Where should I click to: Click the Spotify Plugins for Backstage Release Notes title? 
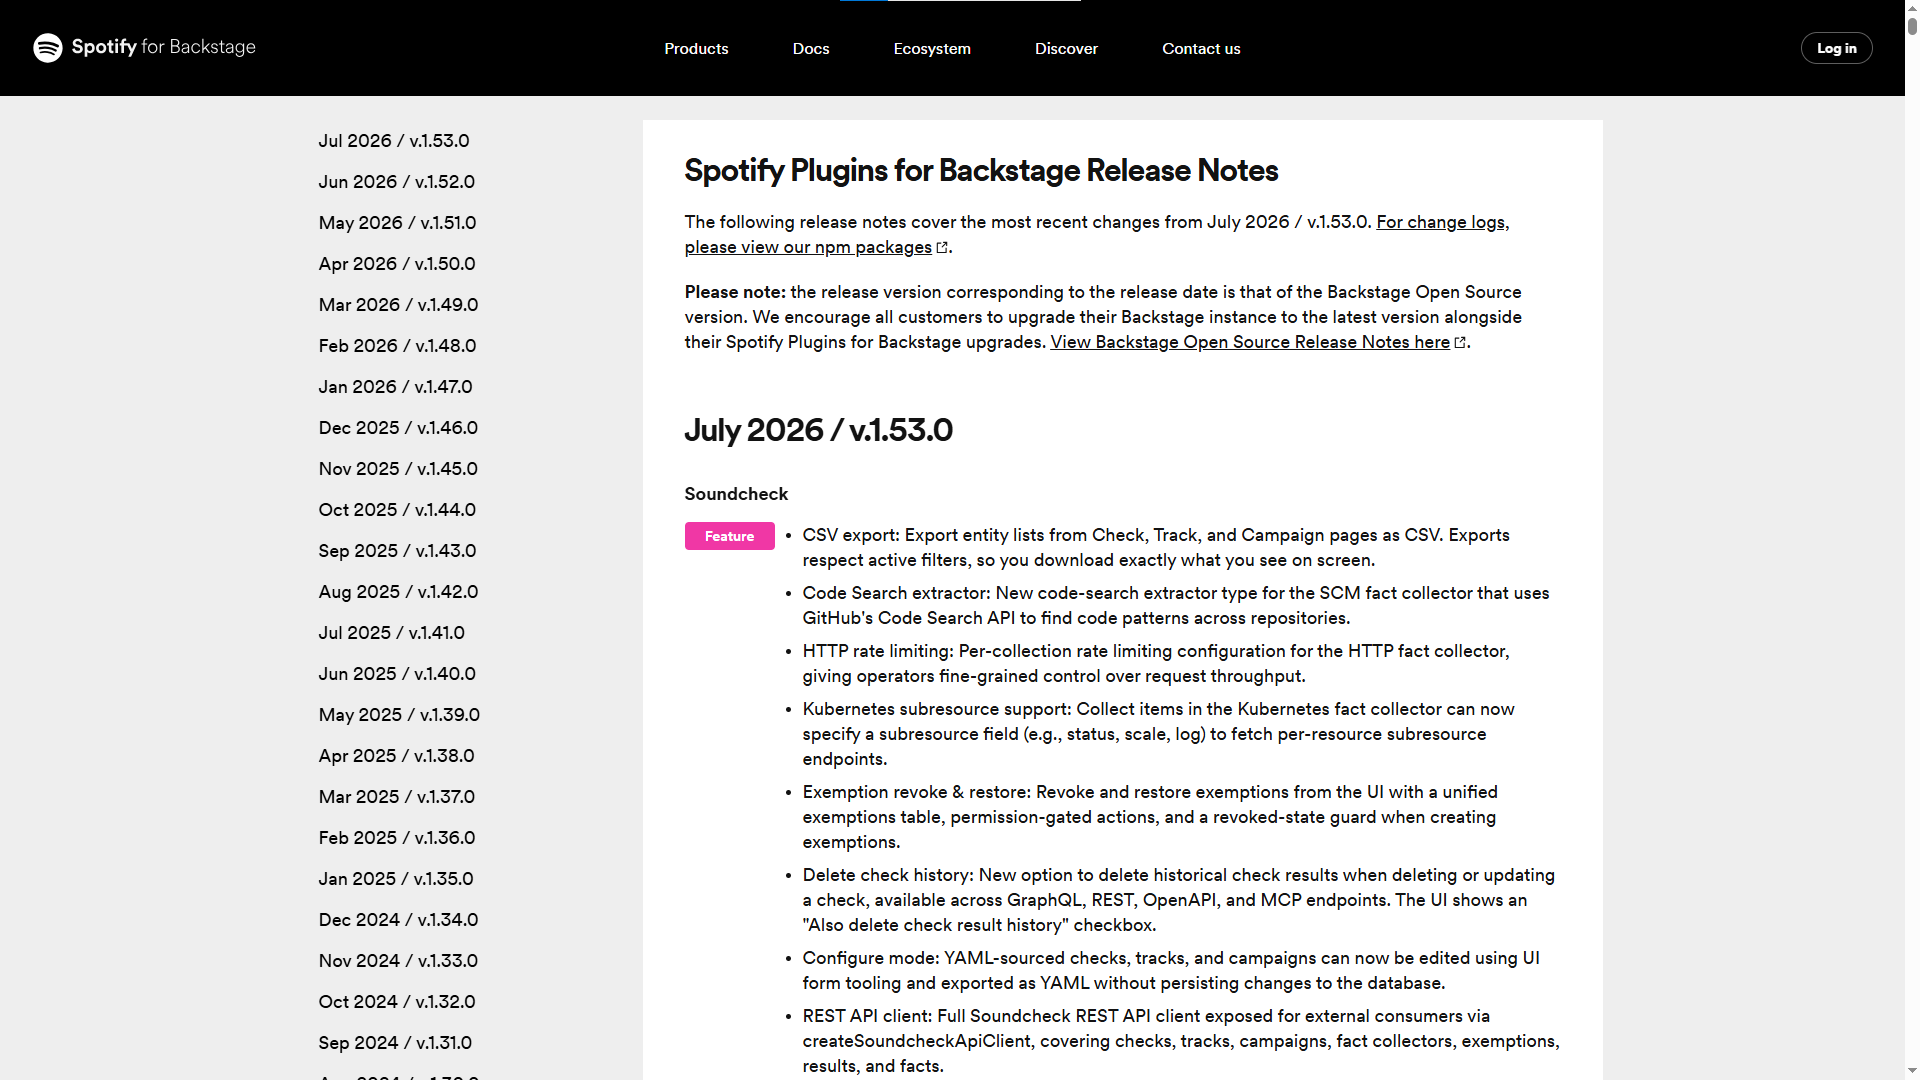click(982, 170)
